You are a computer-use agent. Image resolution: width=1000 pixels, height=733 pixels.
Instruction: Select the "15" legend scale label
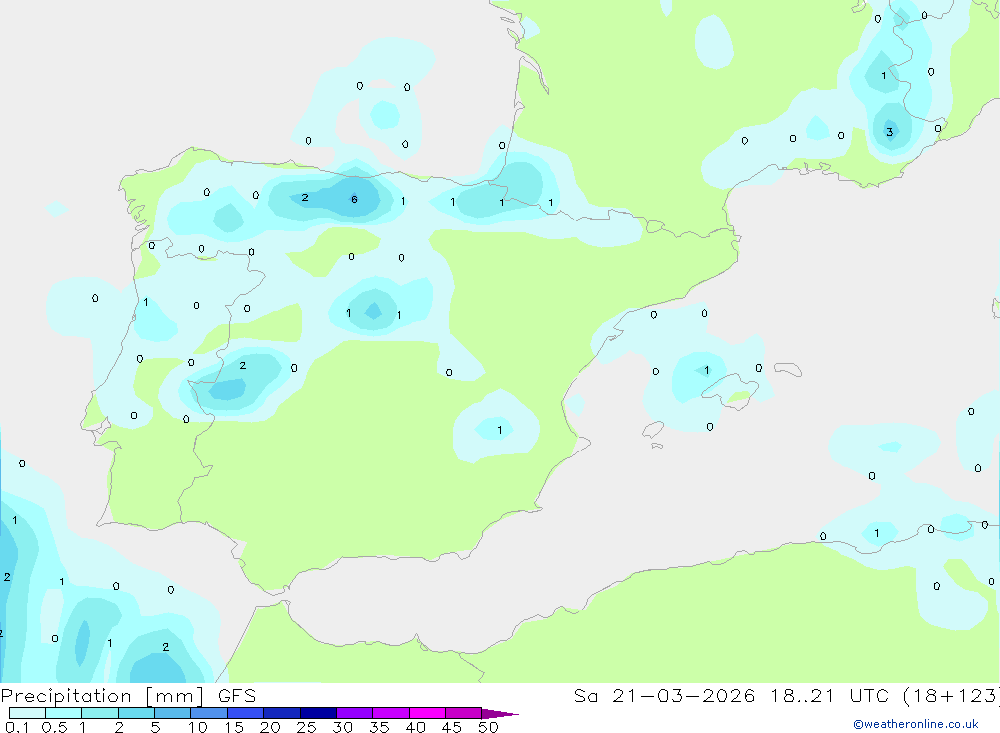(x=234, y=727)
